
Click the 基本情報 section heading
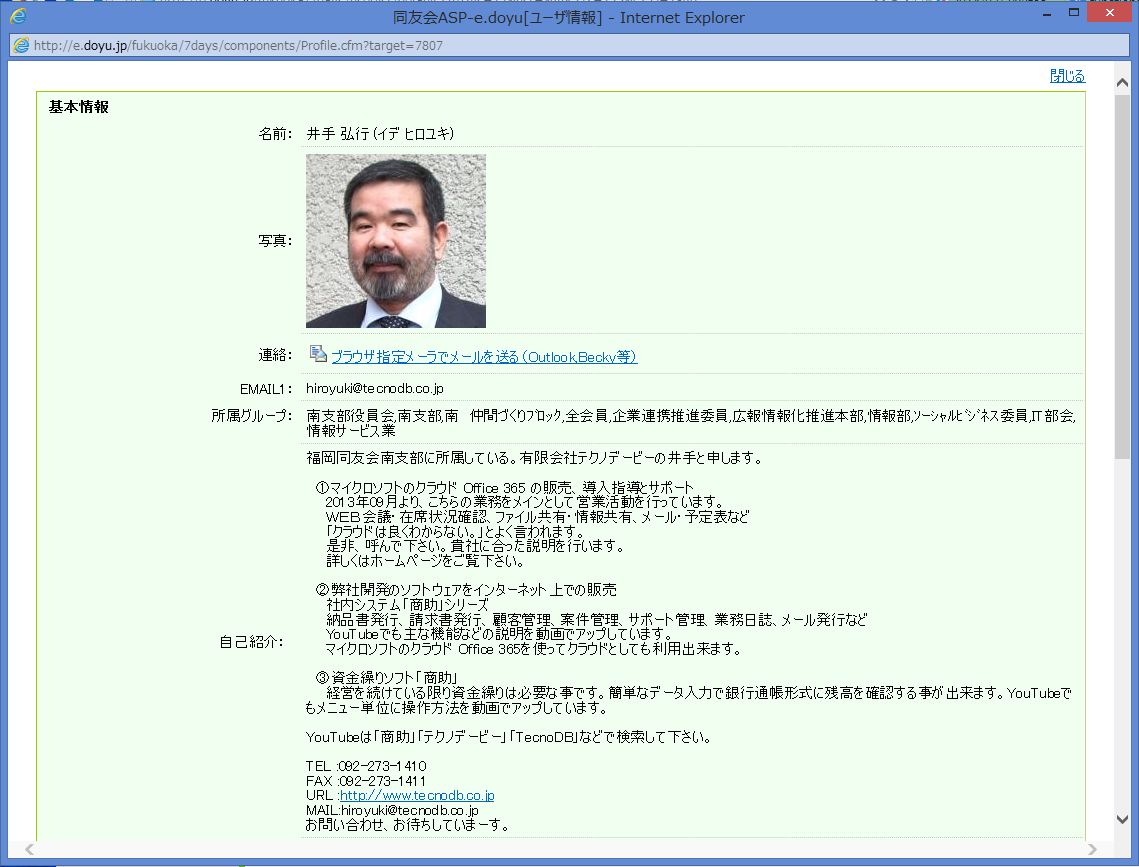coord(78,107)
